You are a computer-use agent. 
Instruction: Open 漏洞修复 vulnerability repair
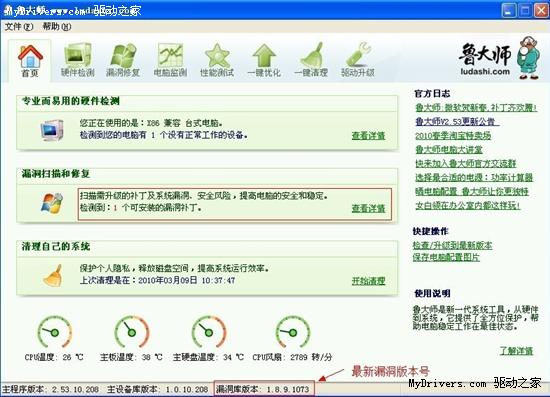[x=123, y=60]
